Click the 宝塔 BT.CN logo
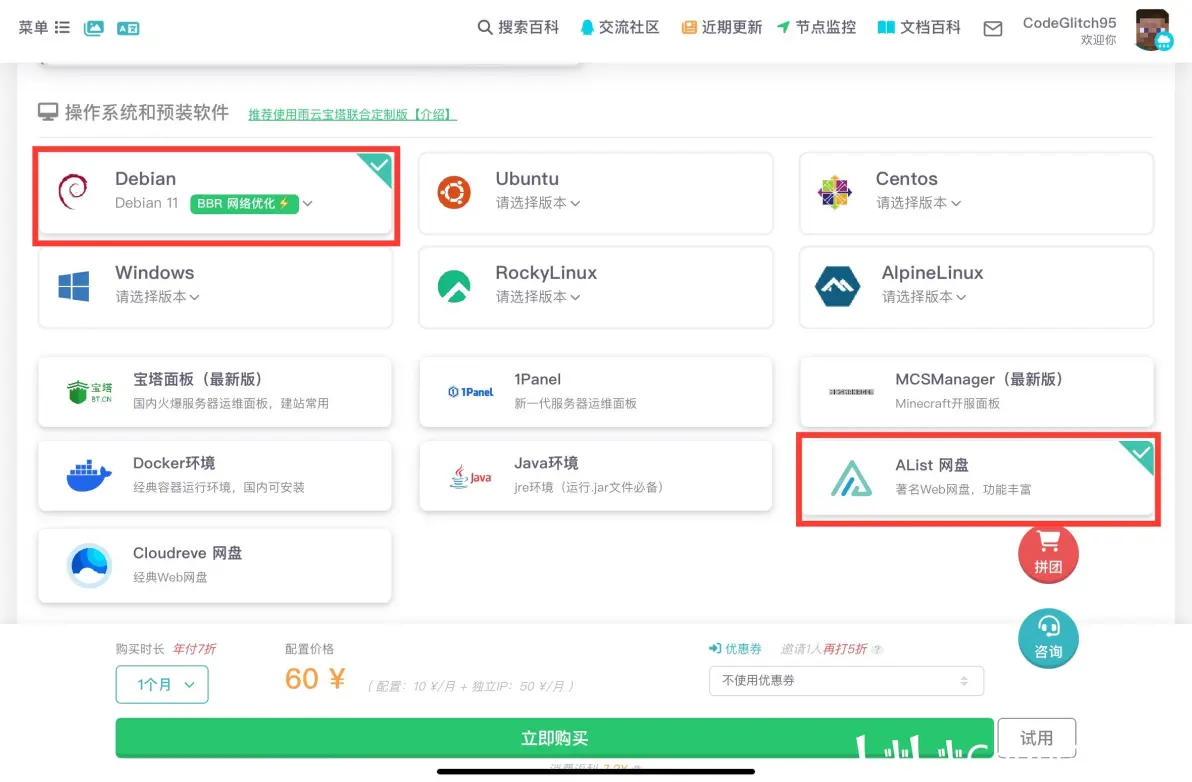This screenshot has height=782, width=1192. [89, 392]
